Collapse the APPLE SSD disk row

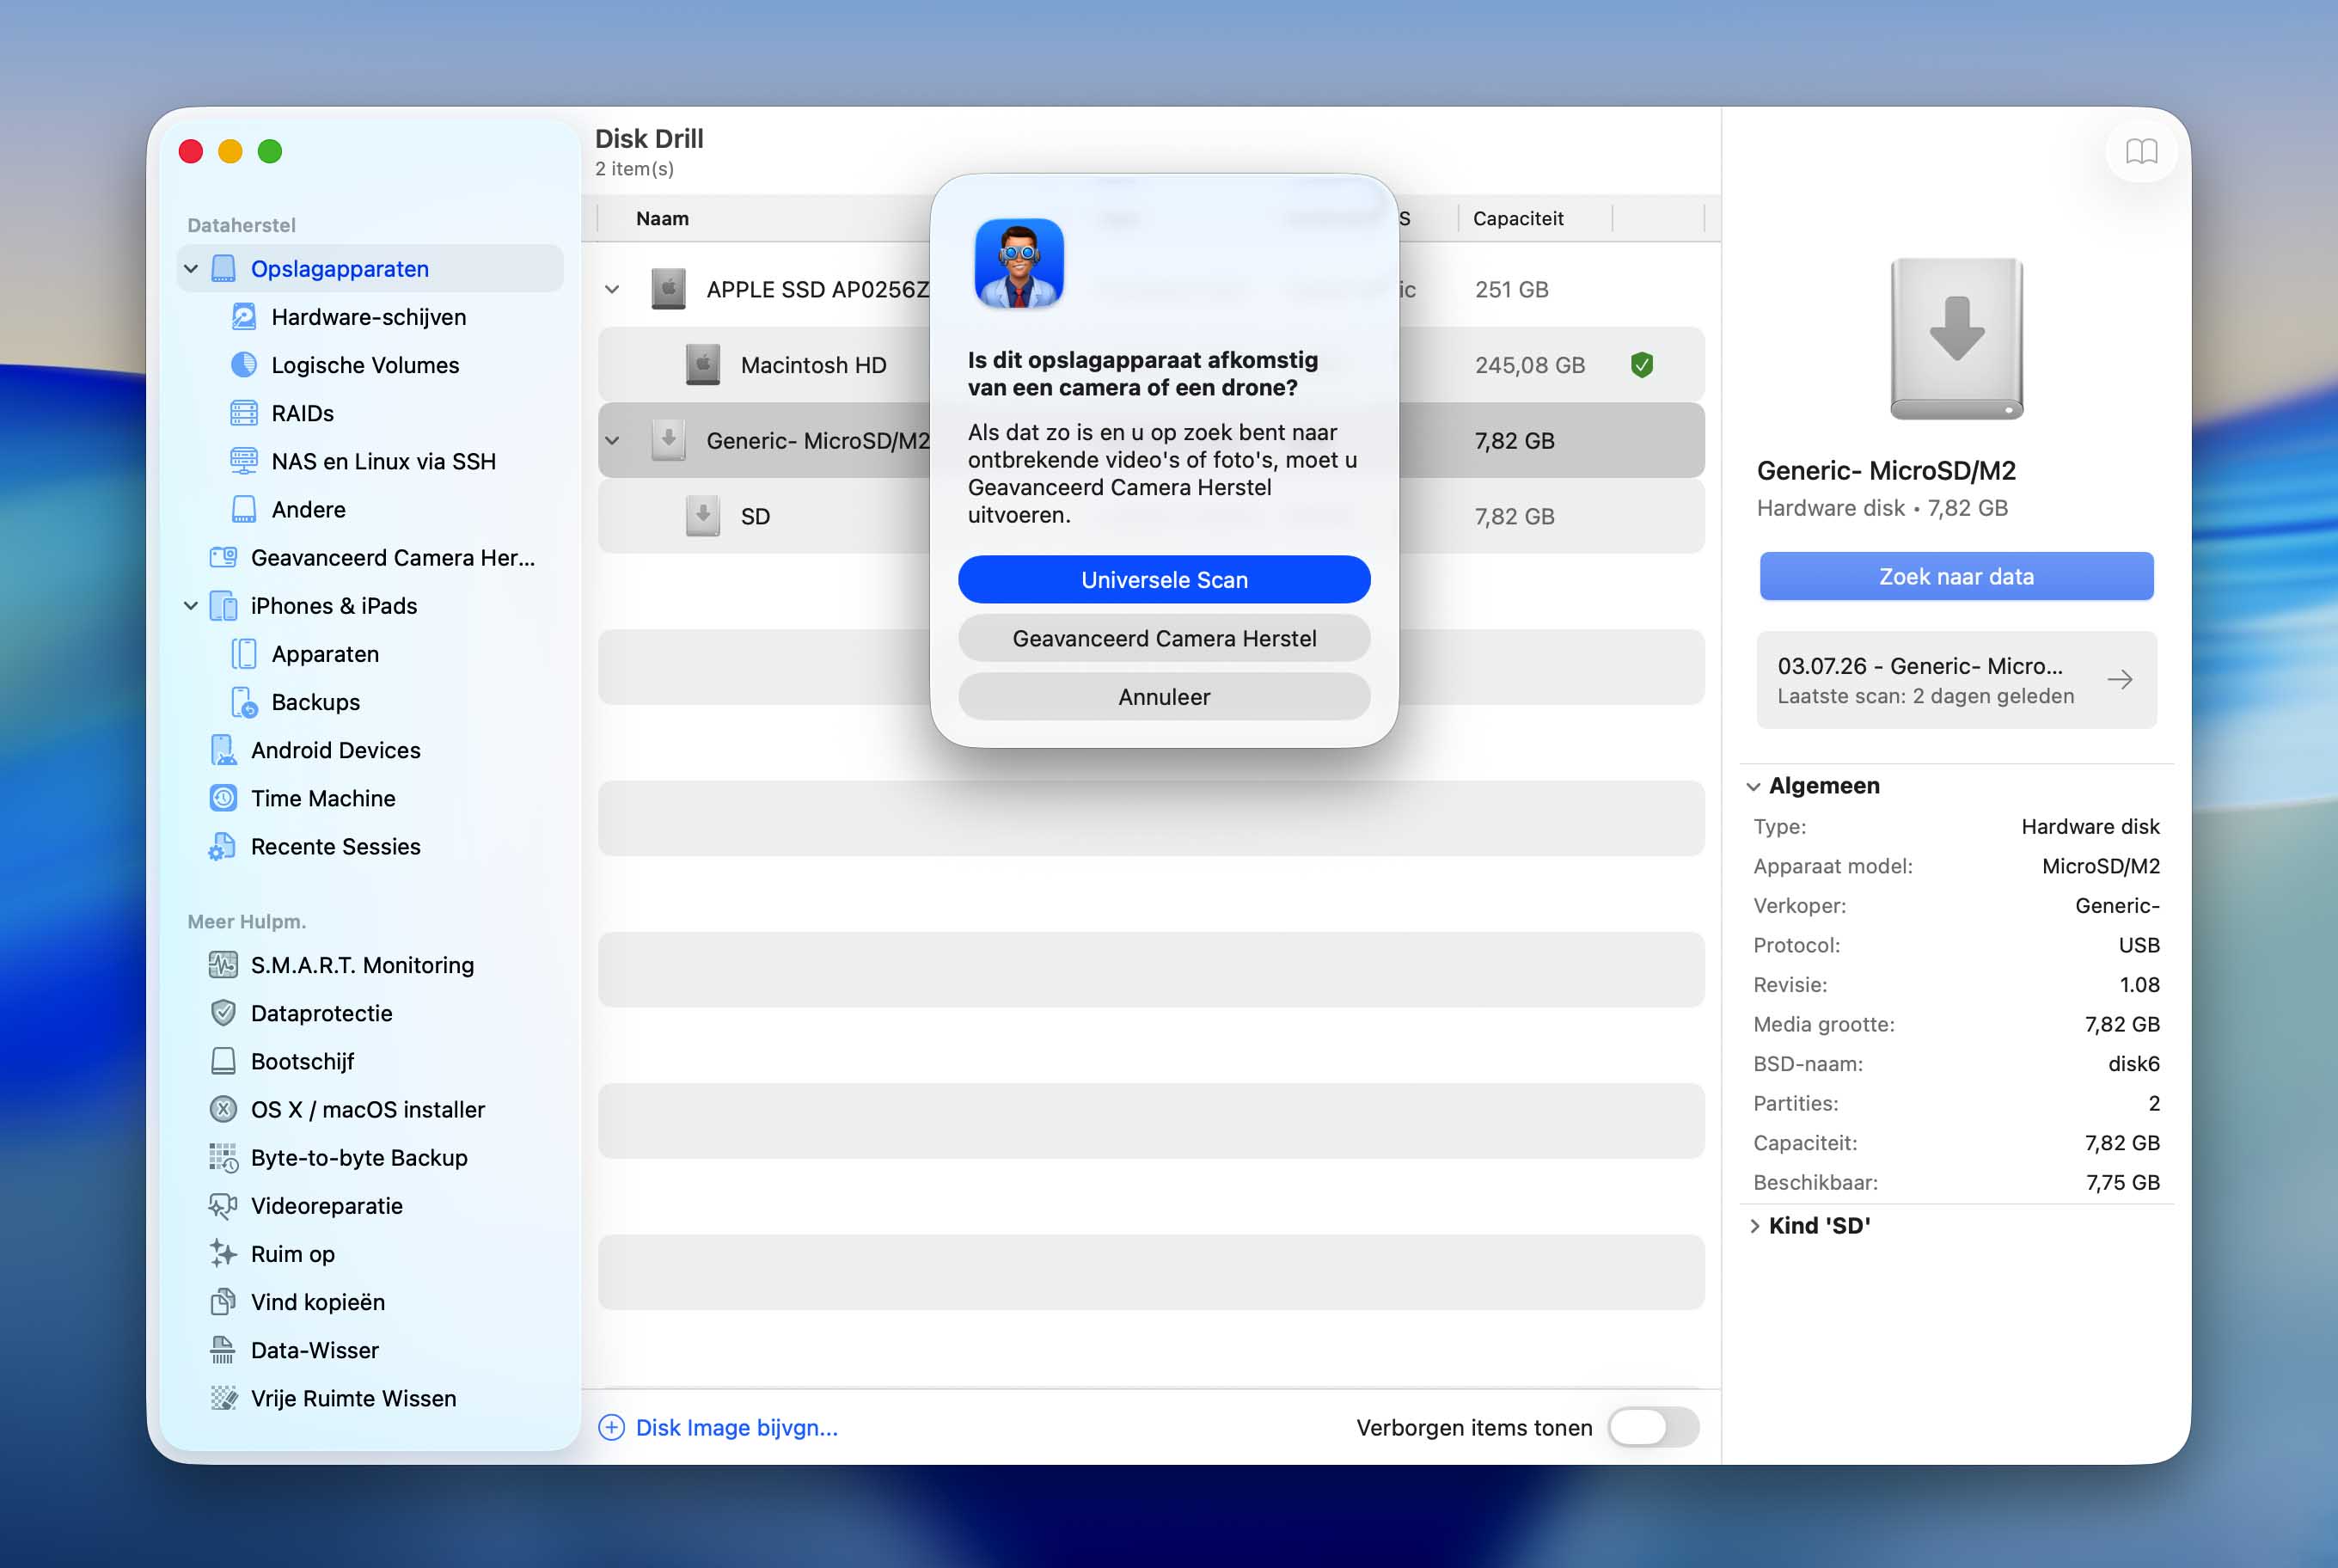tap(612, 289)
